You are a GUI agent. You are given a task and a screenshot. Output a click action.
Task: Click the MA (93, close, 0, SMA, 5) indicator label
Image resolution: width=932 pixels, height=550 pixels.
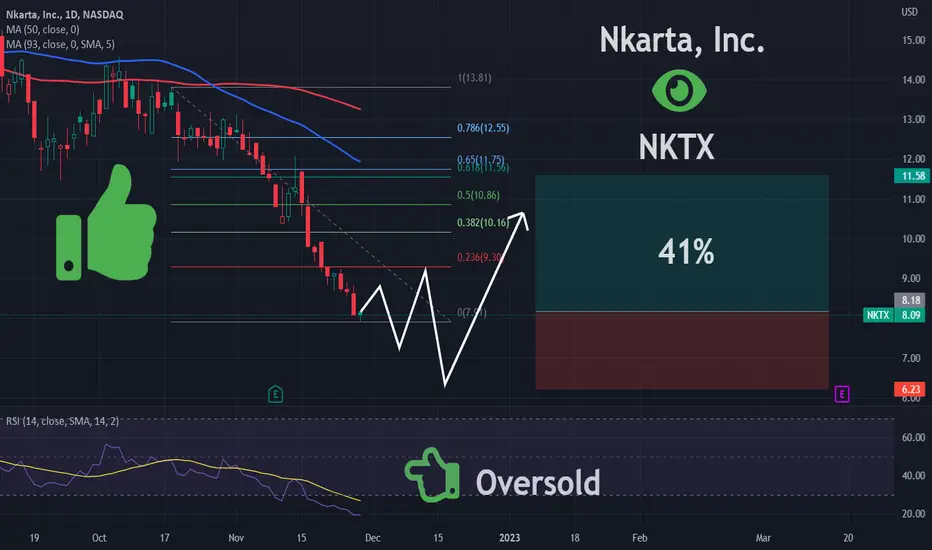61,45
